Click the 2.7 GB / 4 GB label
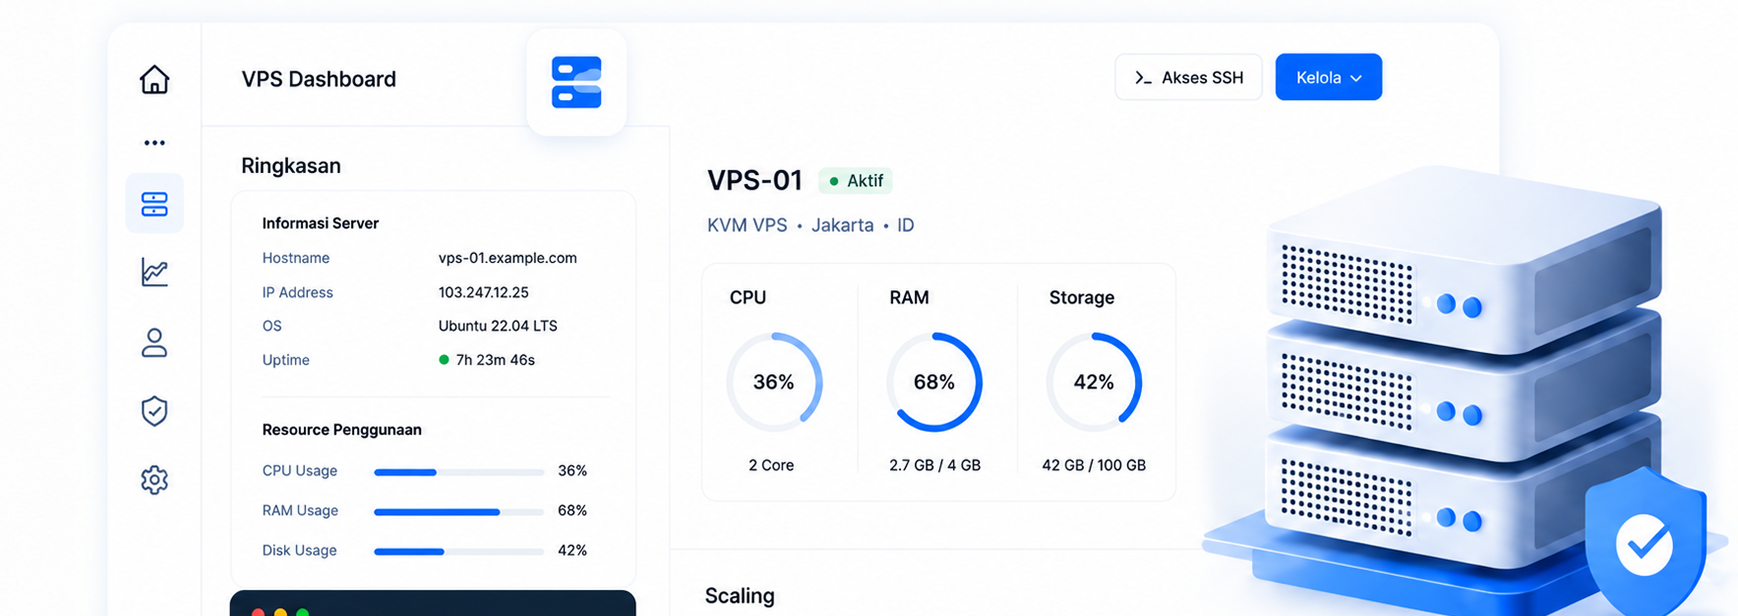 [x=935, y=465]
